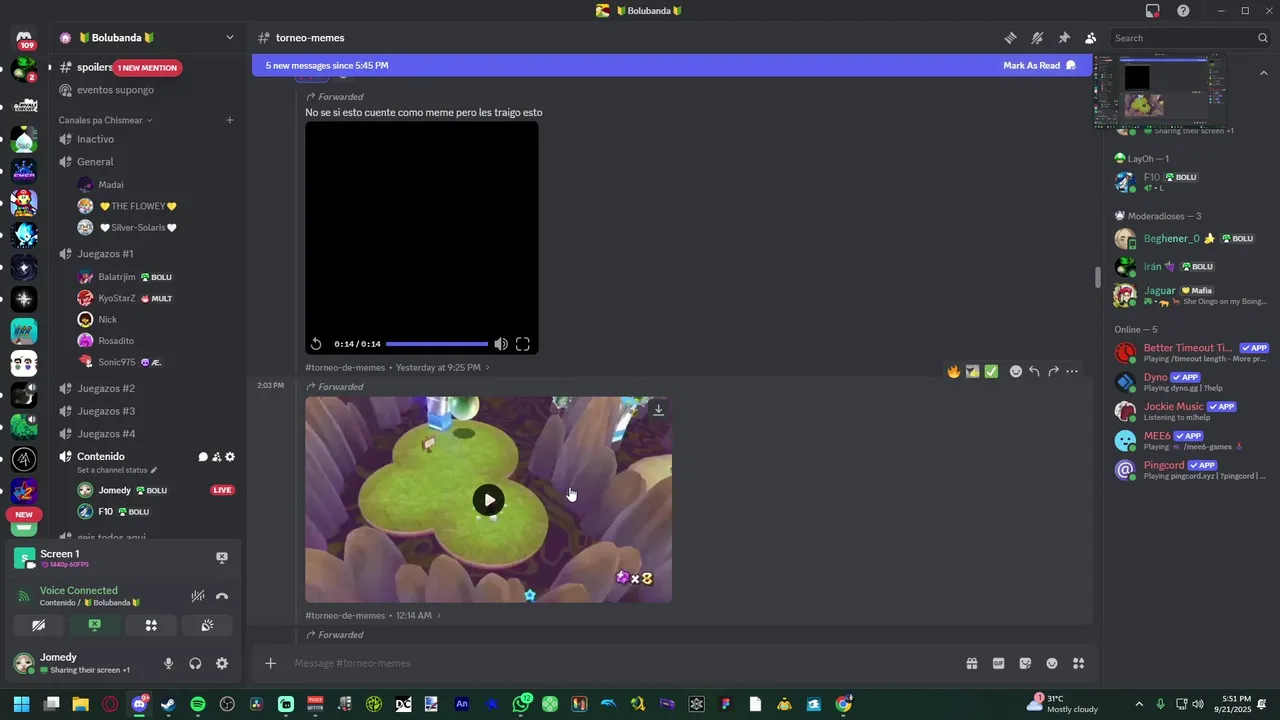Collapse Canales pa Chismear category
1280x720 pixels.
coord(105,120)
